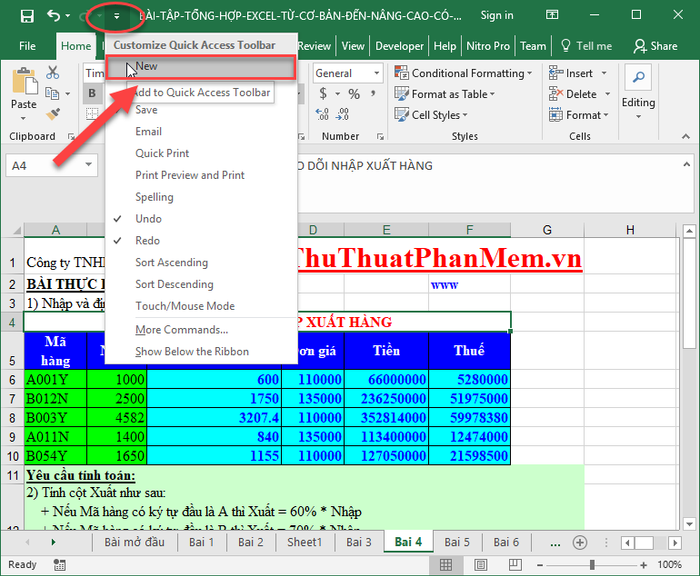Click Sign in at the top
The height and width of the screenshot is (576, 700).
point(497,16)
